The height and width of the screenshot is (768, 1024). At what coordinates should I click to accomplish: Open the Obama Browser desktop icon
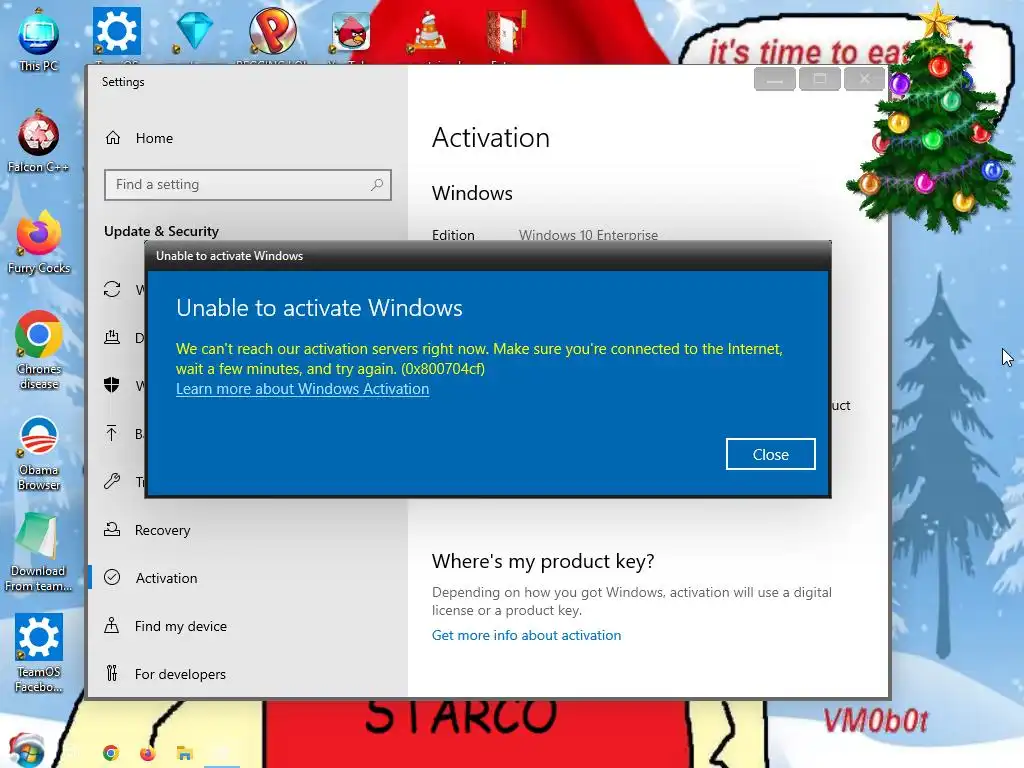click(39, 453)
